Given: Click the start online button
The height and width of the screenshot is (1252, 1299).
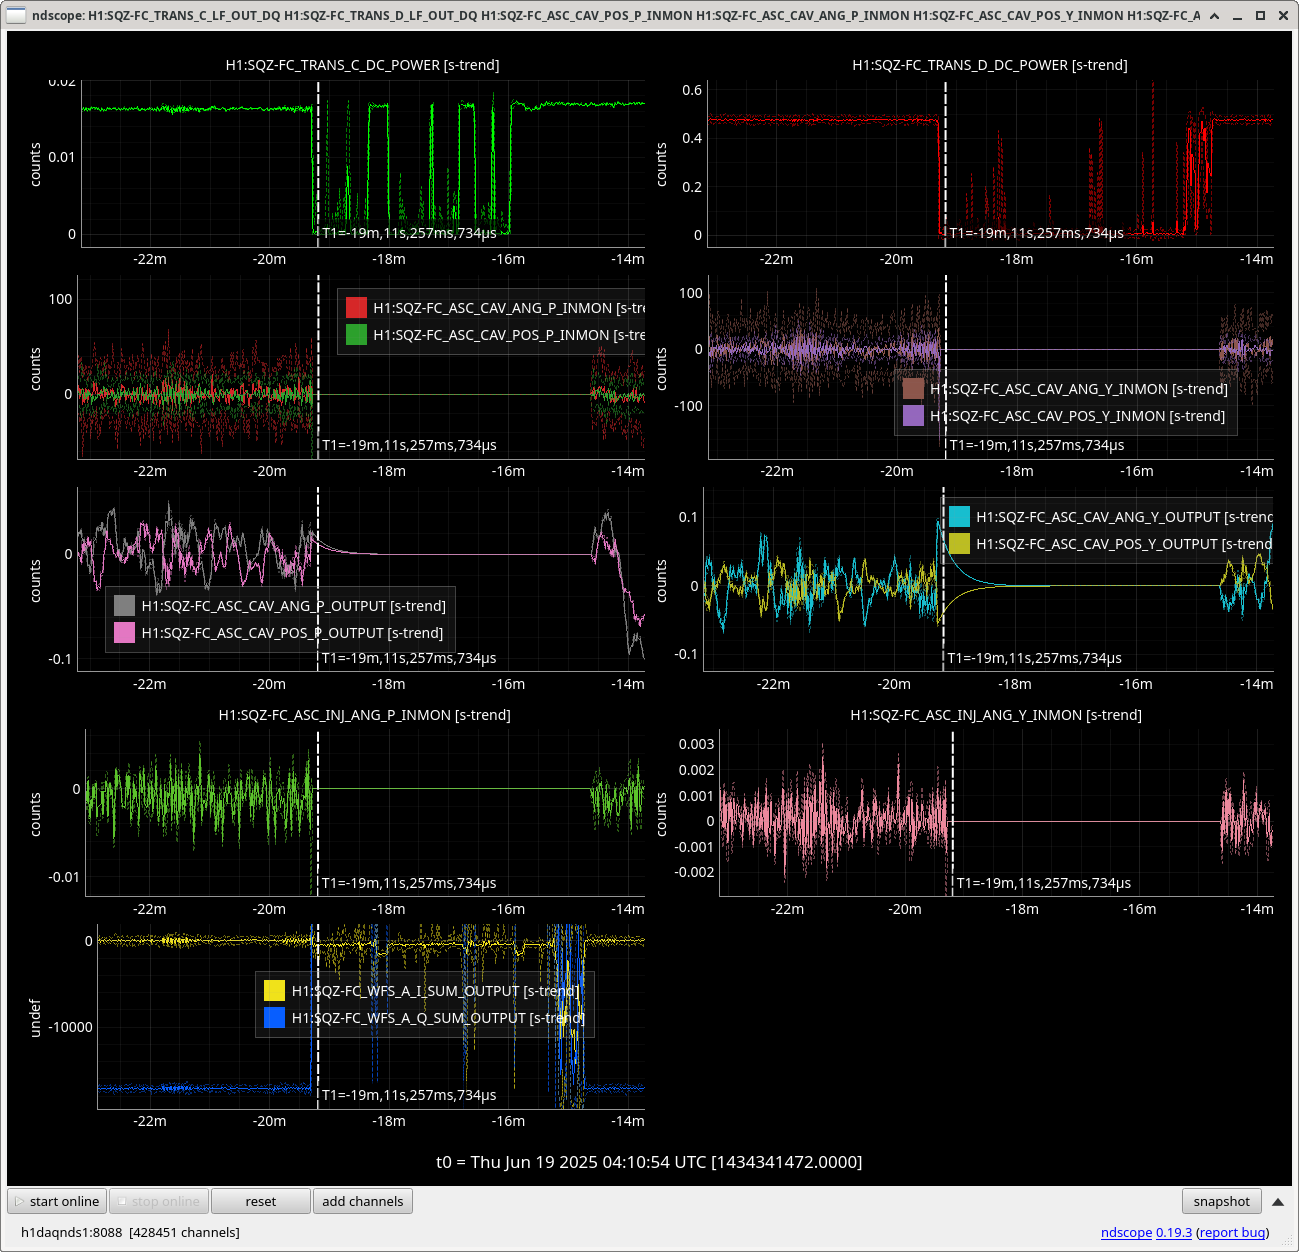Looking at the screenshot, I should 57,1201.
